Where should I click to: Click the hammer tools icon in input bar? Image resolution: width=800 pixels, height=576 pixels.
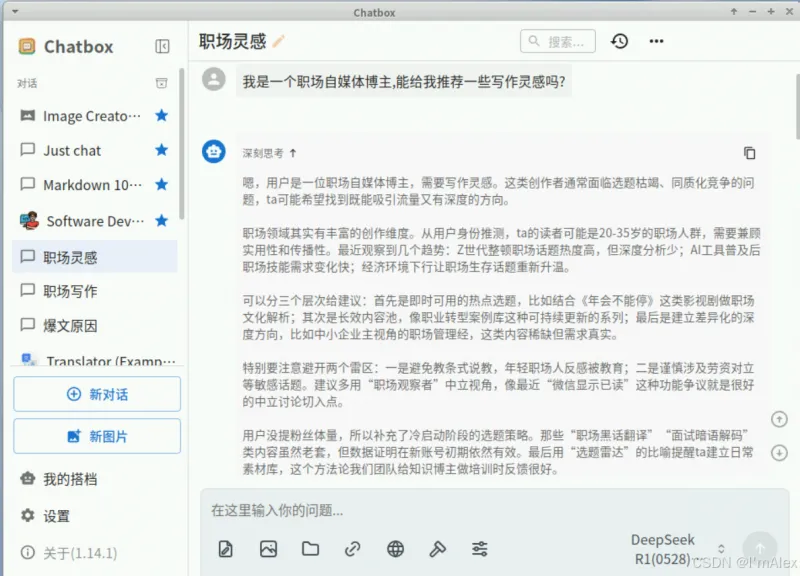[x=437, y=548]
